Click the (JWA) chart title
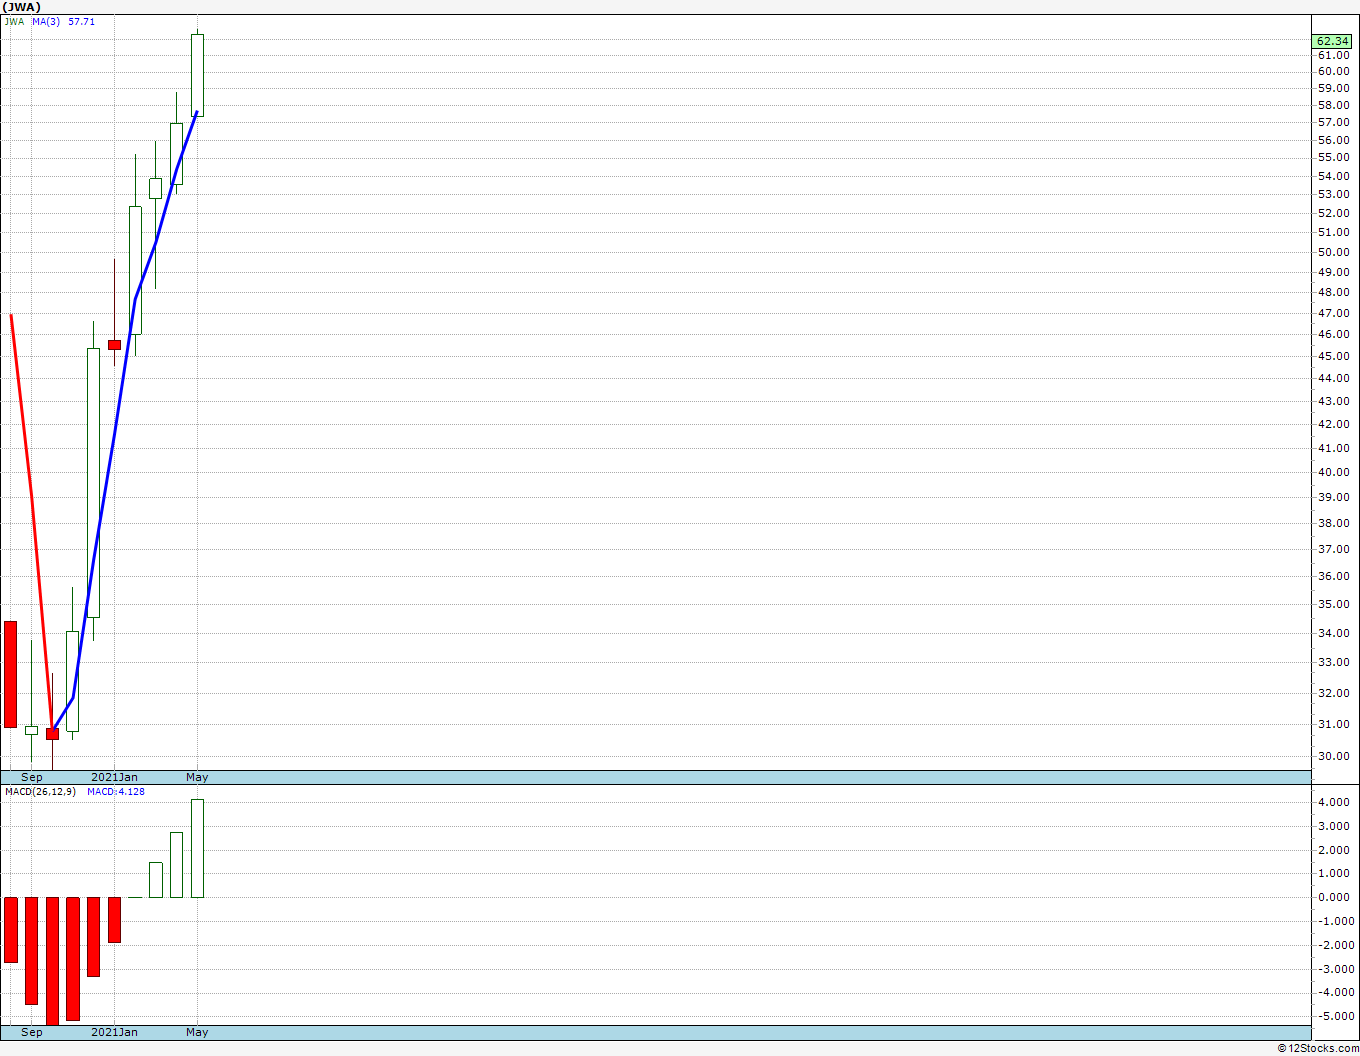This screenshot has height=1056, width=1360. (22, 7)
